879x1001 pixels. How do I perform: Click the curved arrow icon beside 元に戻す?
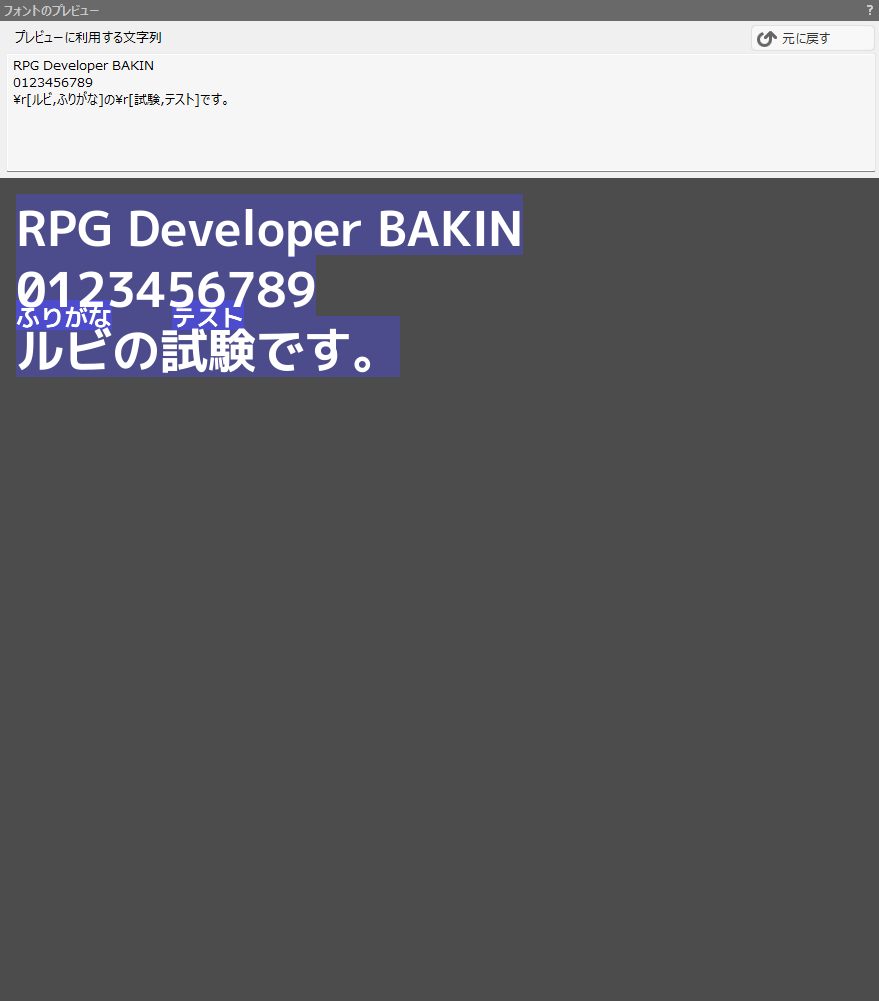pos(767,39)
